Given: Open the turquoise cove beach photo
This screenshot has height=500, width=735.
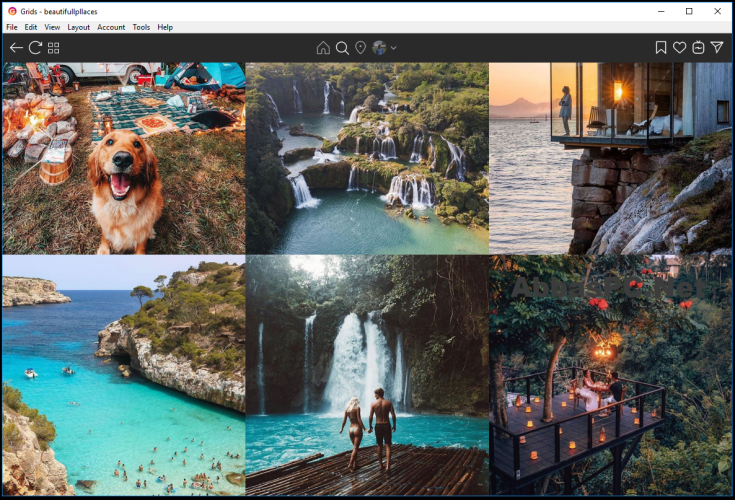Looking at the screenshot, I should [124, 375].
